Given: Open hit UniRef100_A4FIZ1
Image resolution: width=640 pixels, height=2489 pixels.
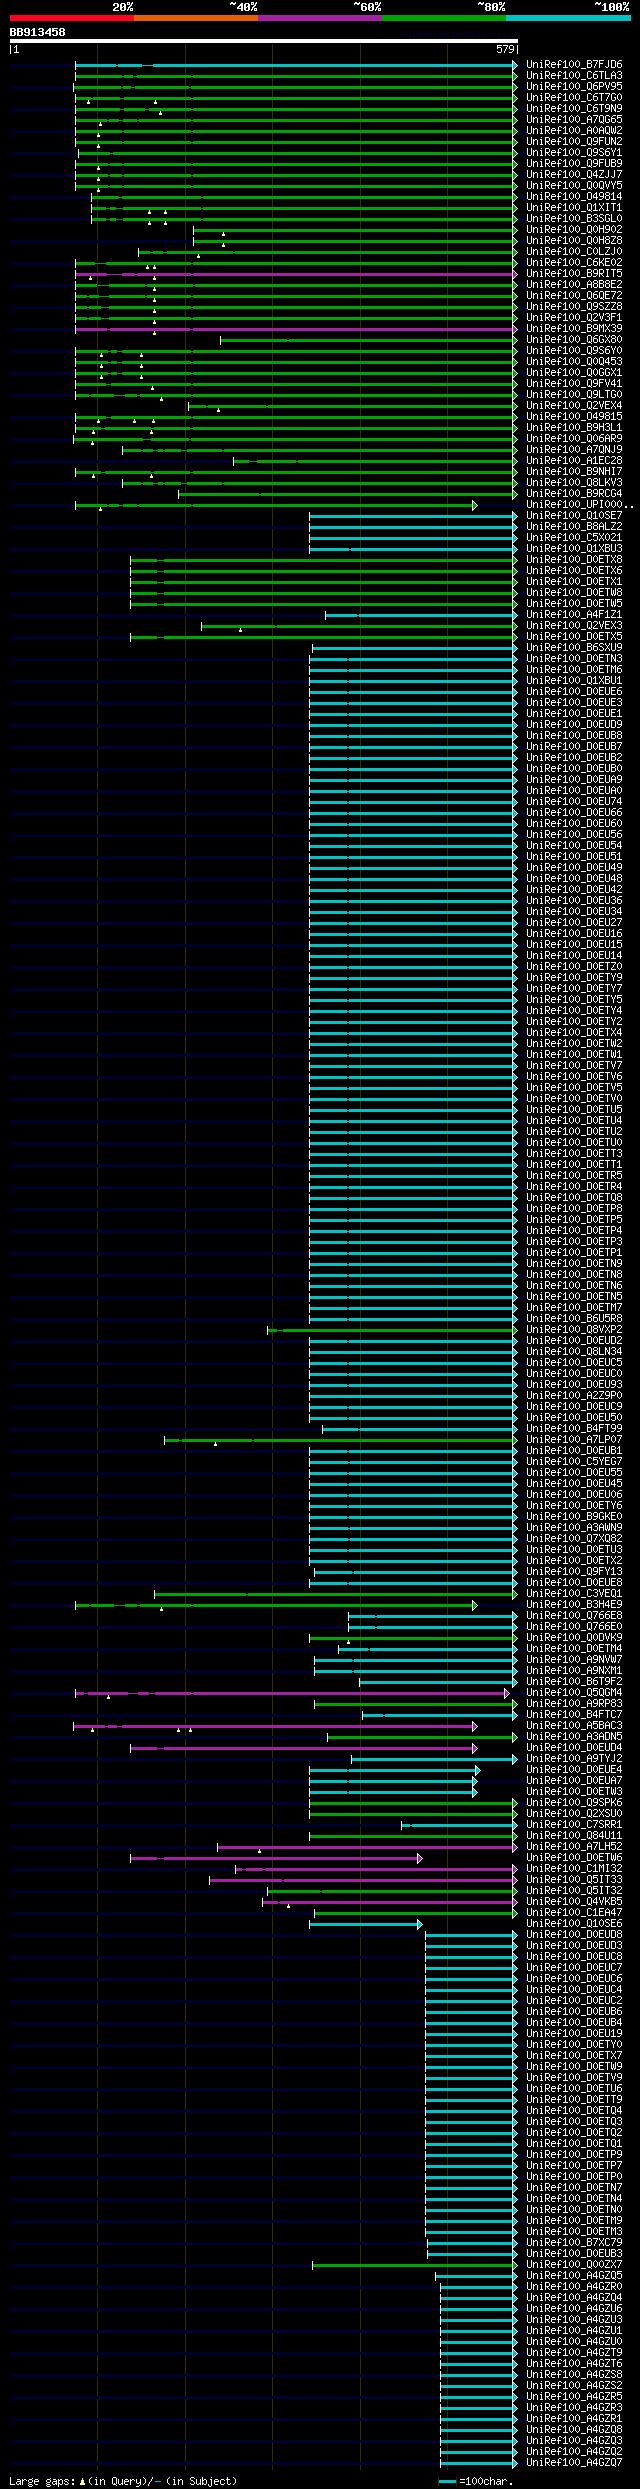Looking at the screenshot, I should pos(574,615).
